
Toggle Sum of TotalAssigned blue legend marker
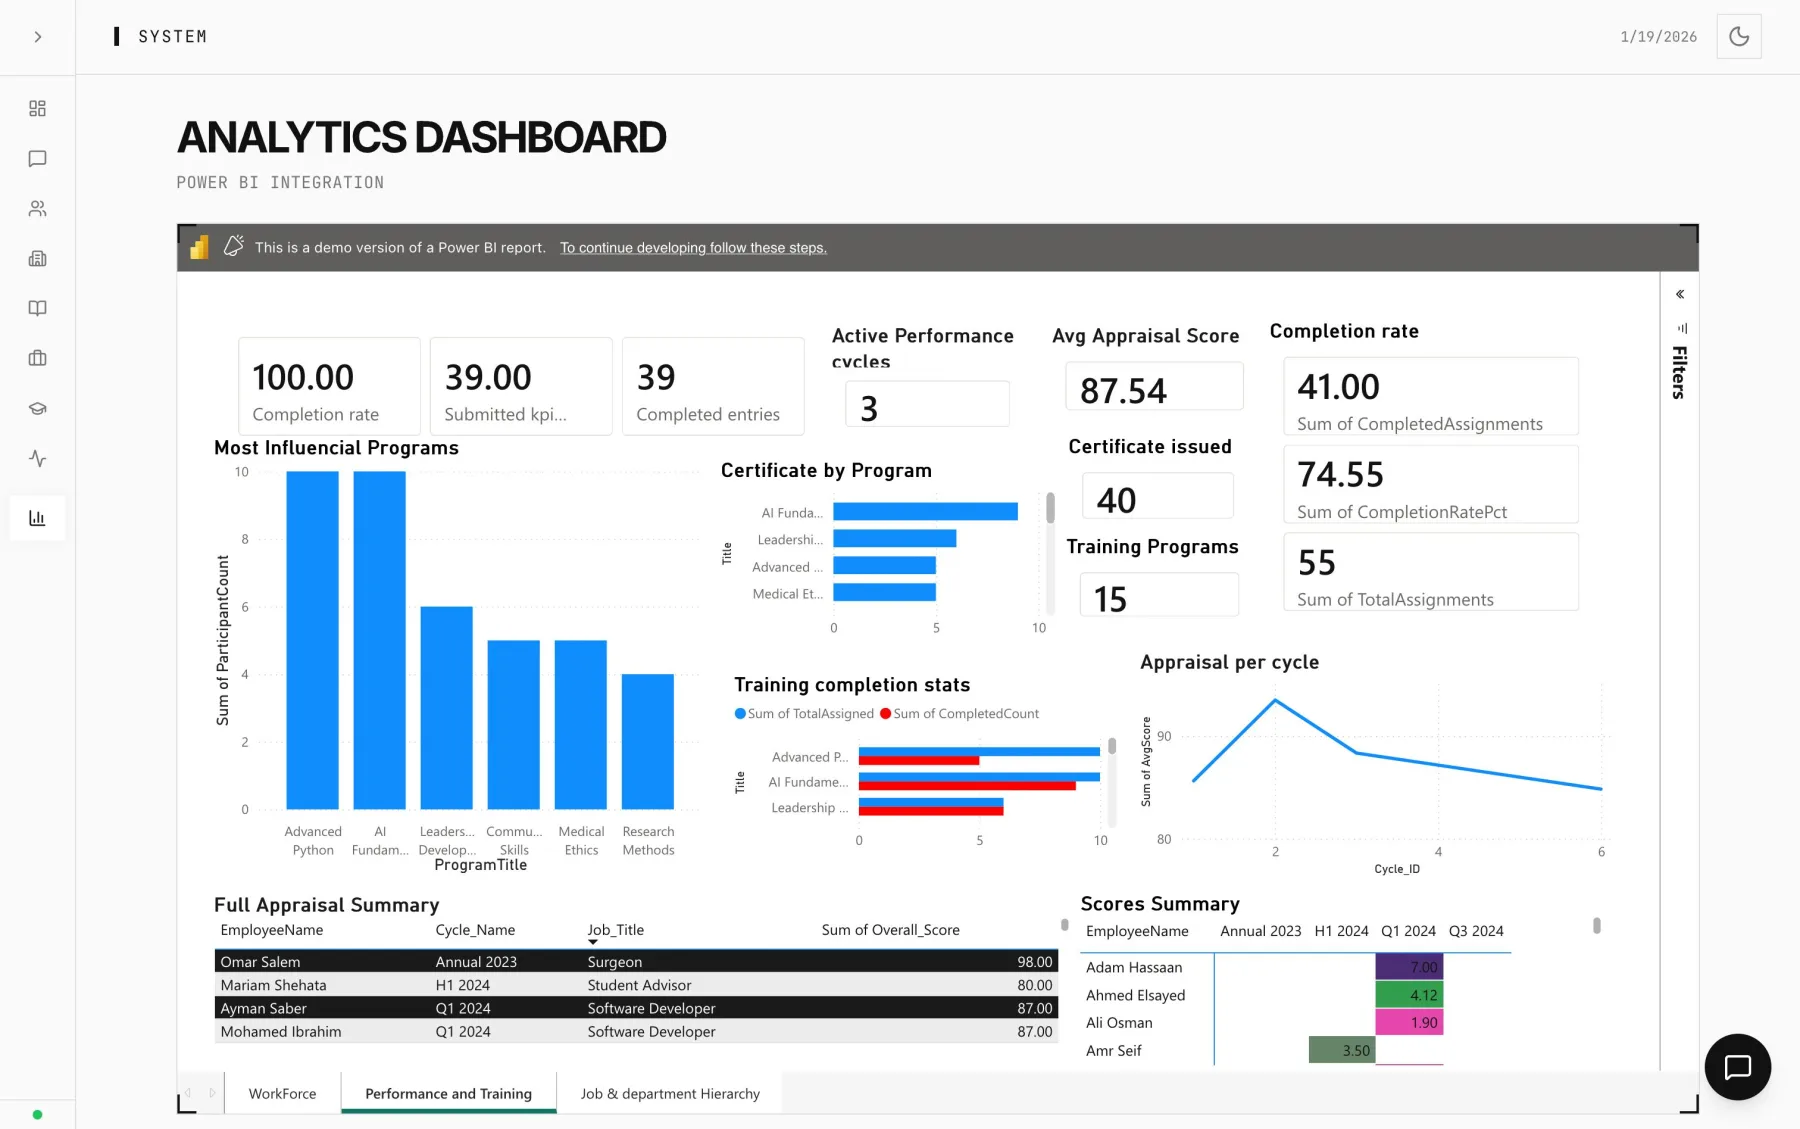tap(740, 713)
